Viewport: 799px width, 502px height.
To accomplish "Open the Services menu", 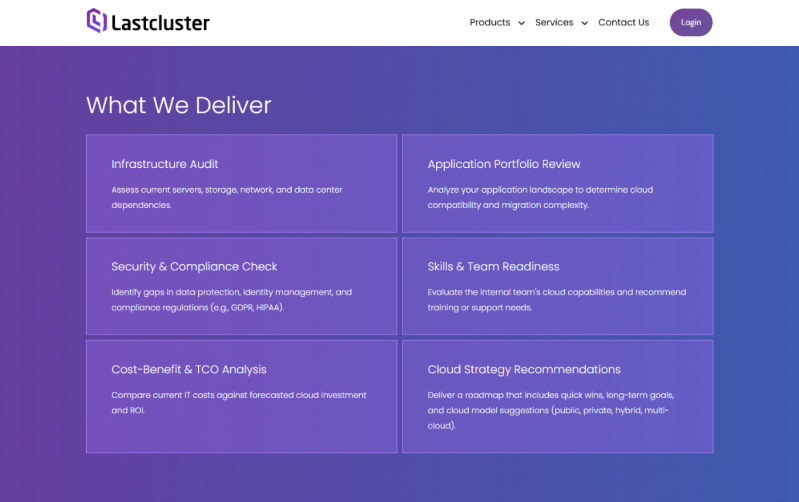I will coord(554,22).
